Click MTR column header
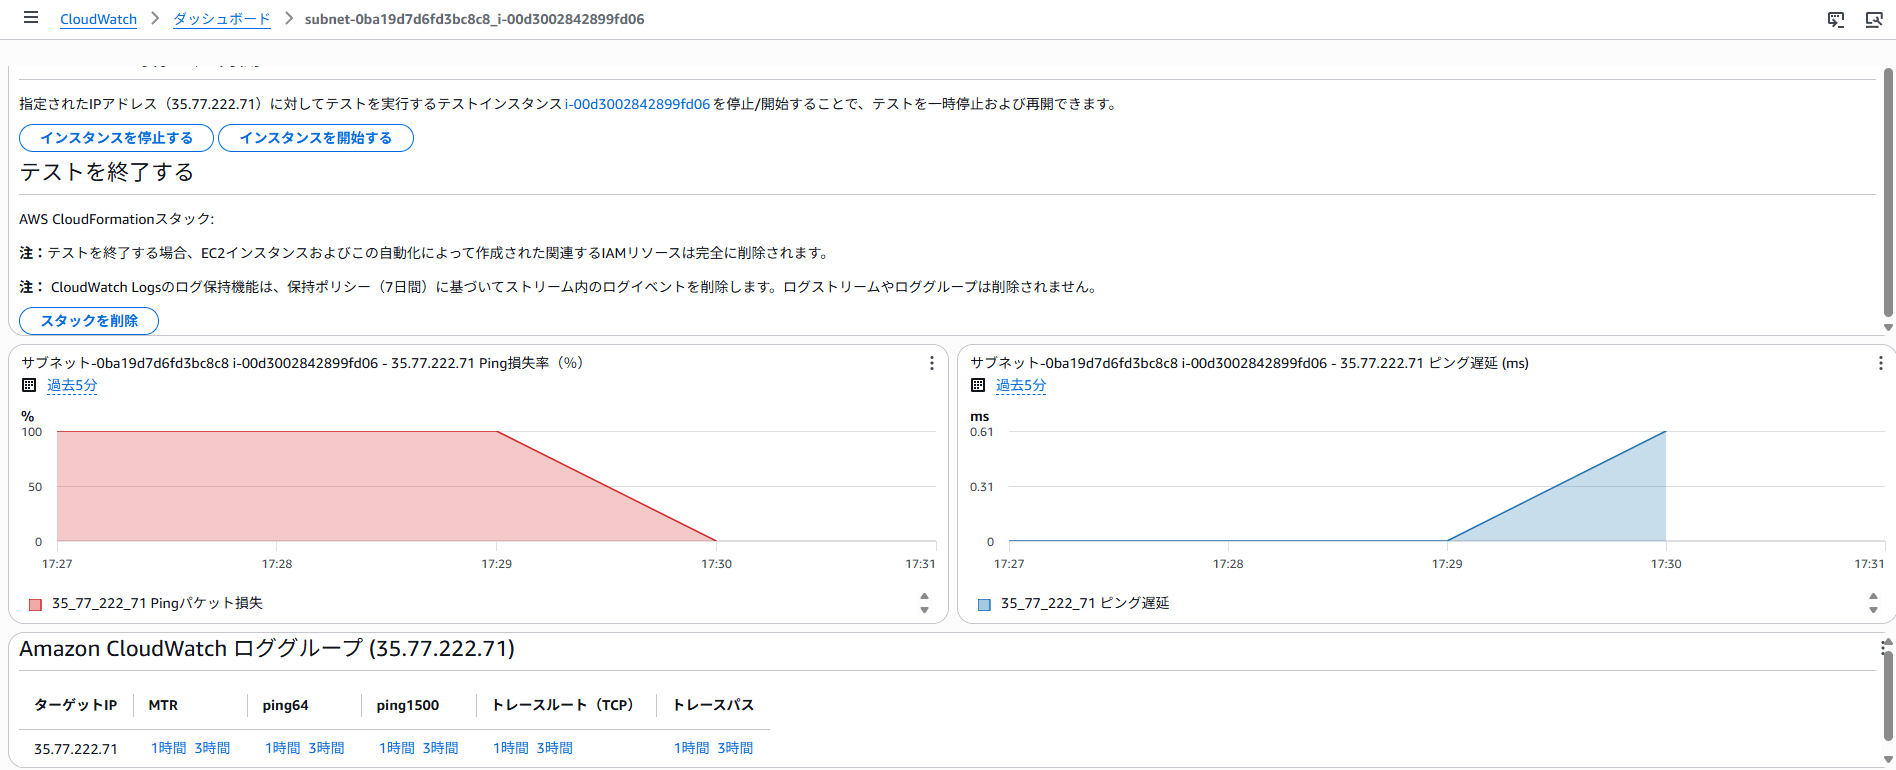The image size is (1896, 770). coord(163,705)
